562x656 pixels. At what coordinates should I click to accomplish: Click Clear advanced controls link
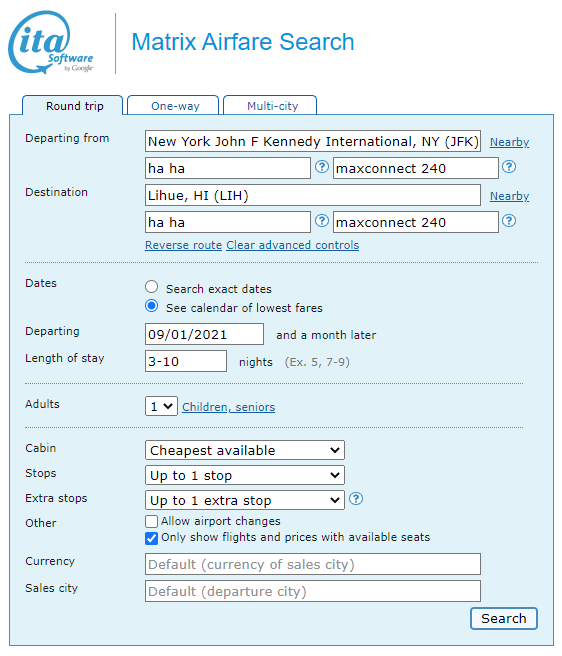[293, 245]
